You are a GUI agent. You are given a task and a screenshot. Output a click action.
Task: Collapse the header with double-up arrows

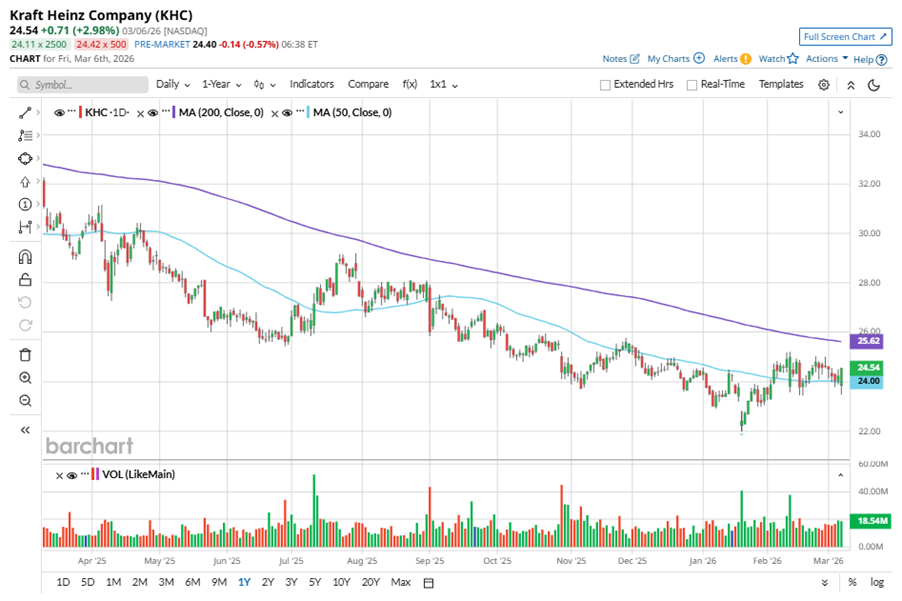click(x=851, y=85)
